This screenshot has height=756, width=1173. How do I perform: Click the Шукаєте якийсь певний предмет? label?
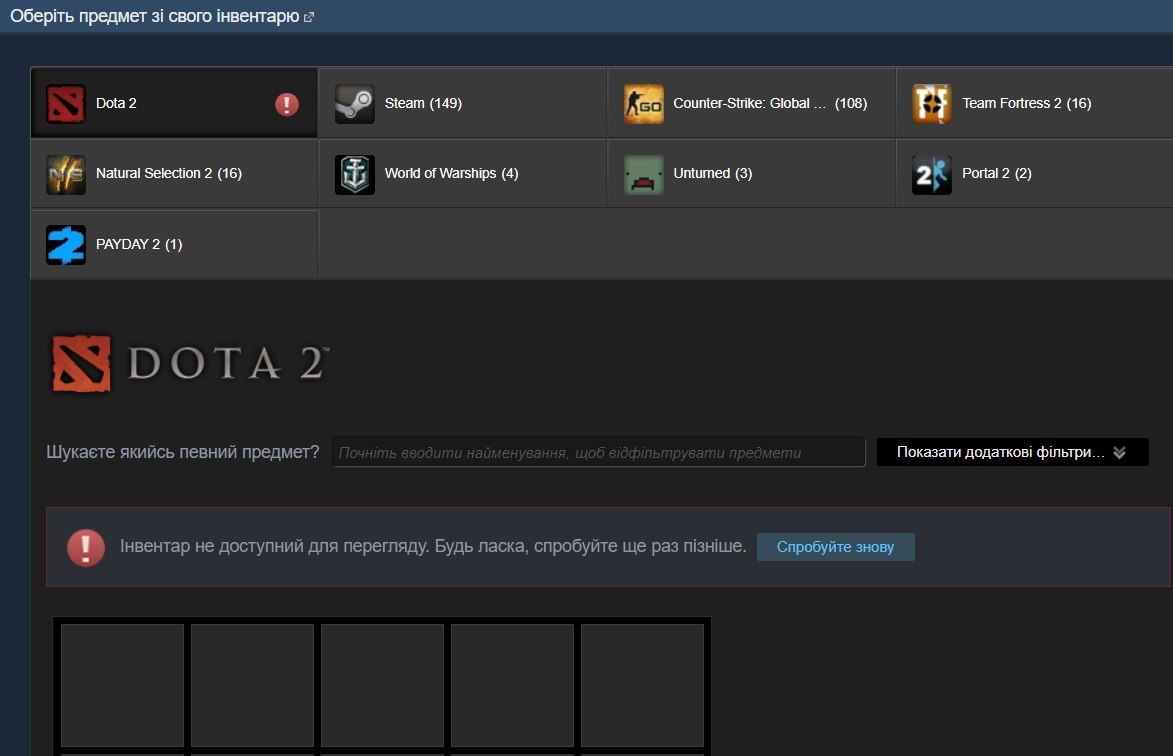[183, 452]
